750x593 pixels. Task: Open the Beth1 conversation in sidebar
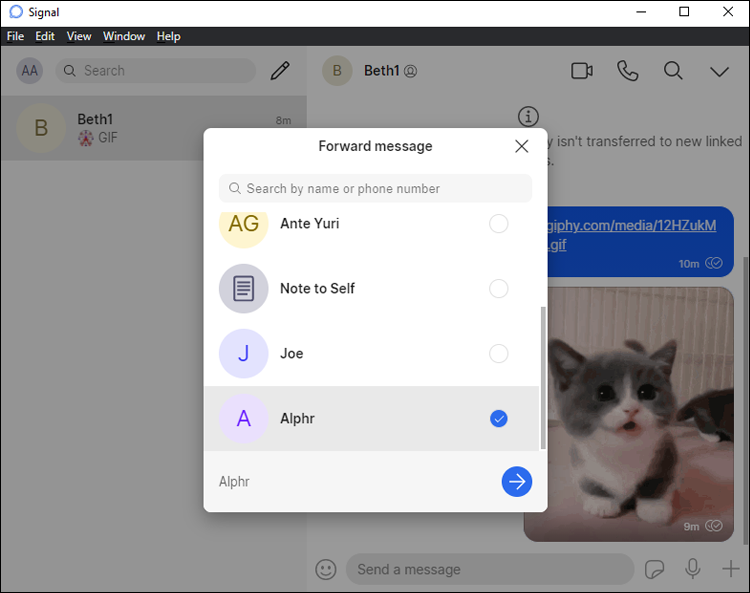pyautogui.click(x=154, y=128)
